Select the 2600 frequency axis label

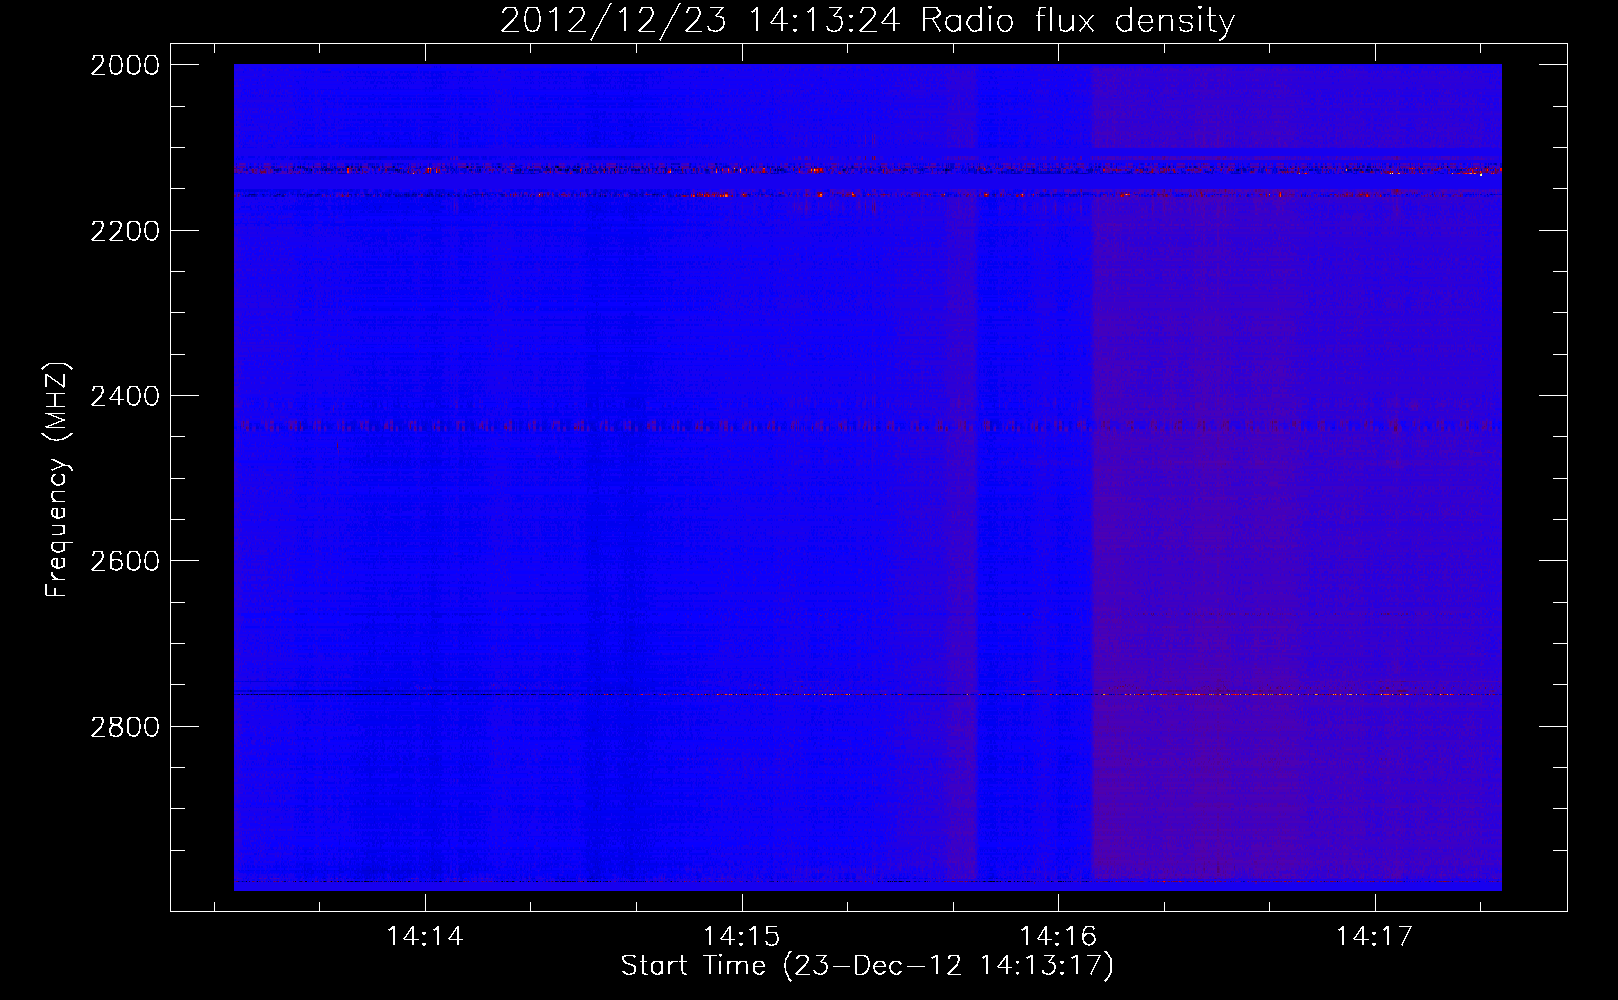pyautogui.click(x=125, y=561)
